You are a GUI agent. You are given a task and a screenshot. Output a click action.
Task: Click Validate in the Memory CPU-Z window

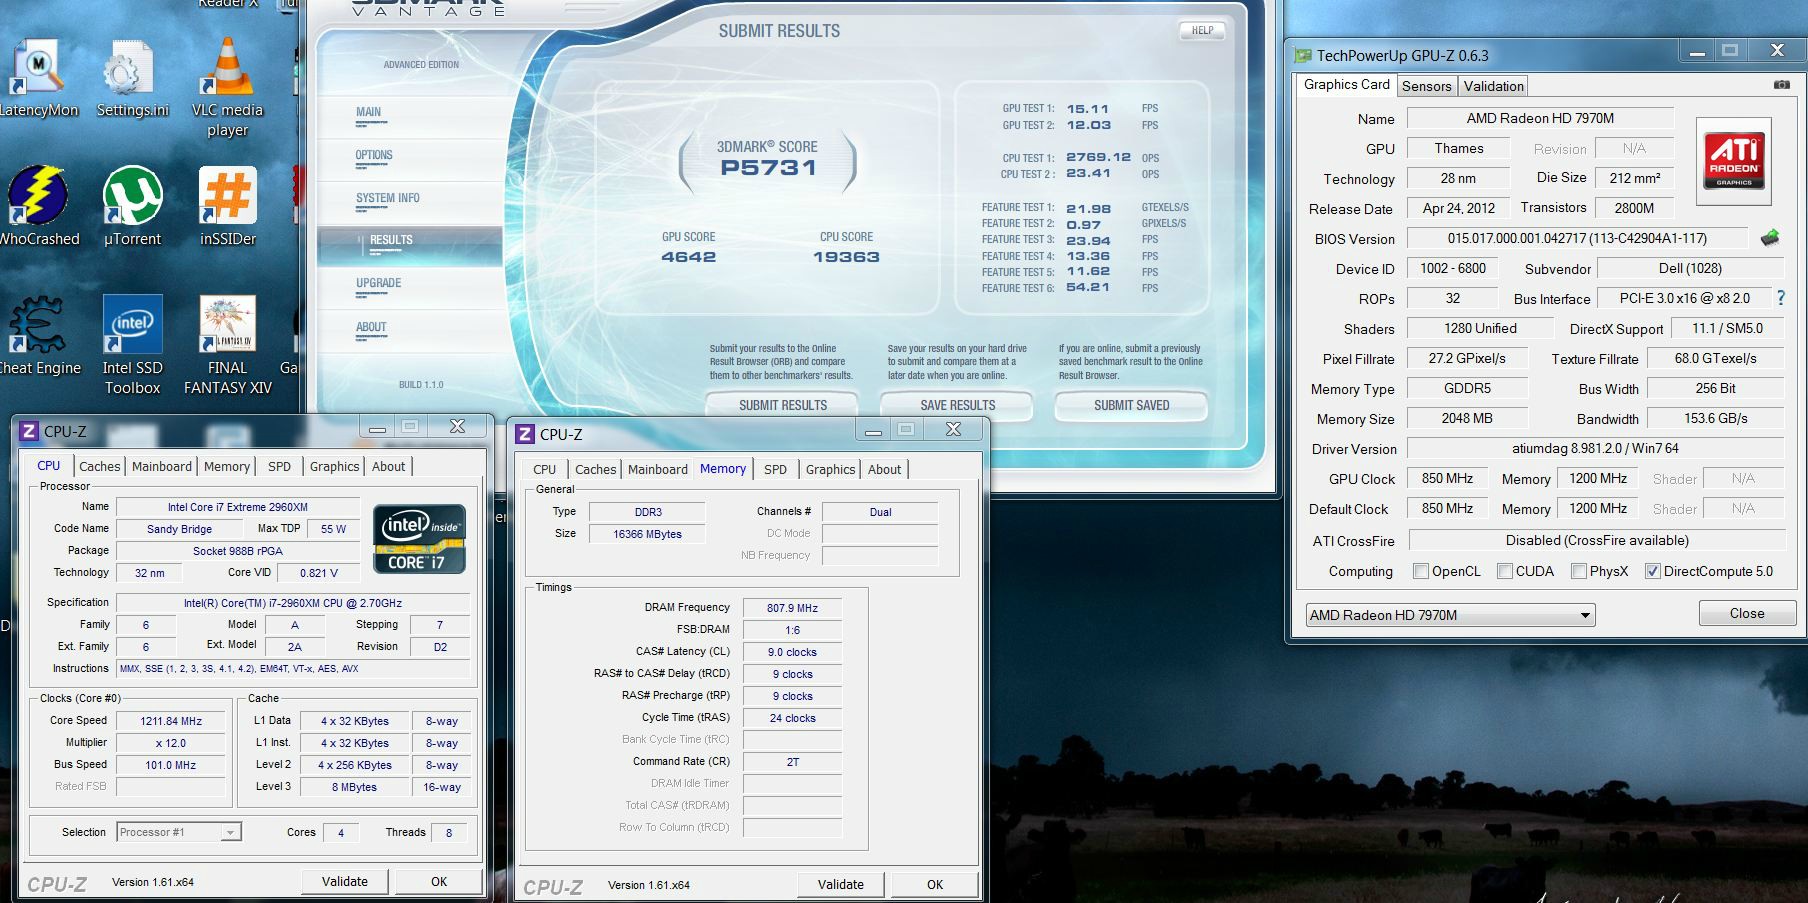point(841,884)
